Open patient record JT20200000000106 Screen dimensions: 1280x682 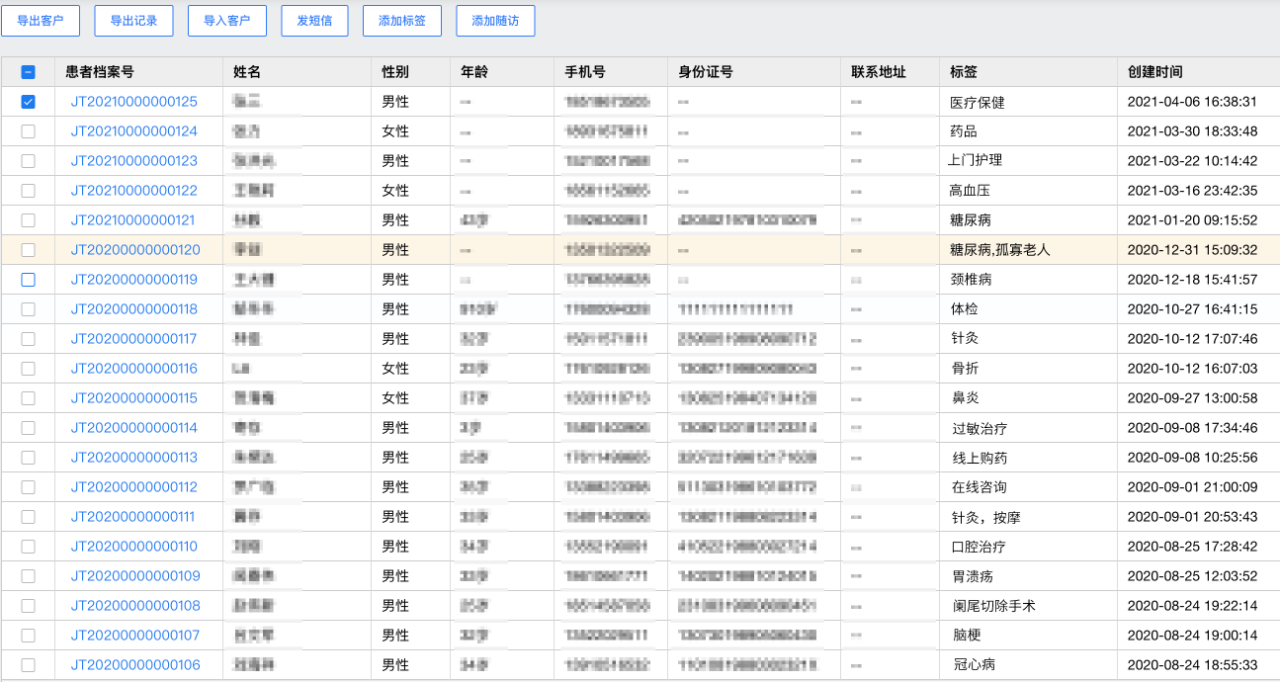135,665
